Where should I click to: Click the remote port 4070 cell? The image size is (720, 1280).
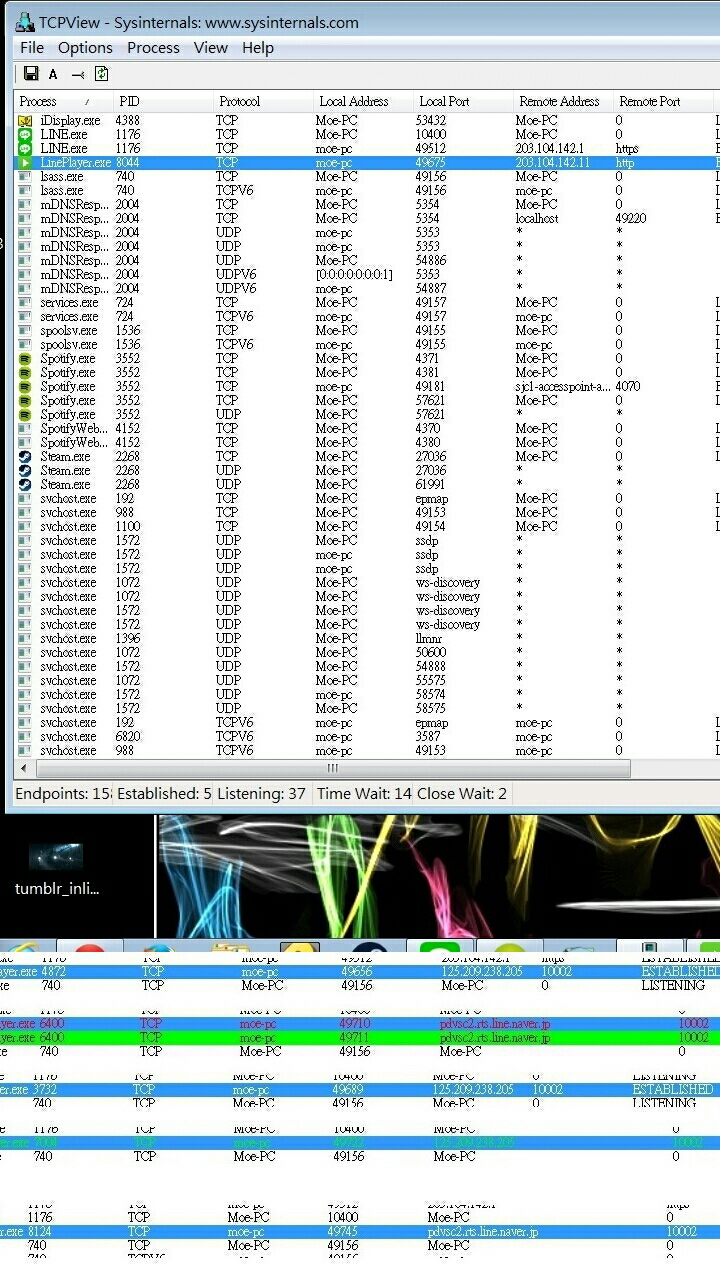pos(628,386)
